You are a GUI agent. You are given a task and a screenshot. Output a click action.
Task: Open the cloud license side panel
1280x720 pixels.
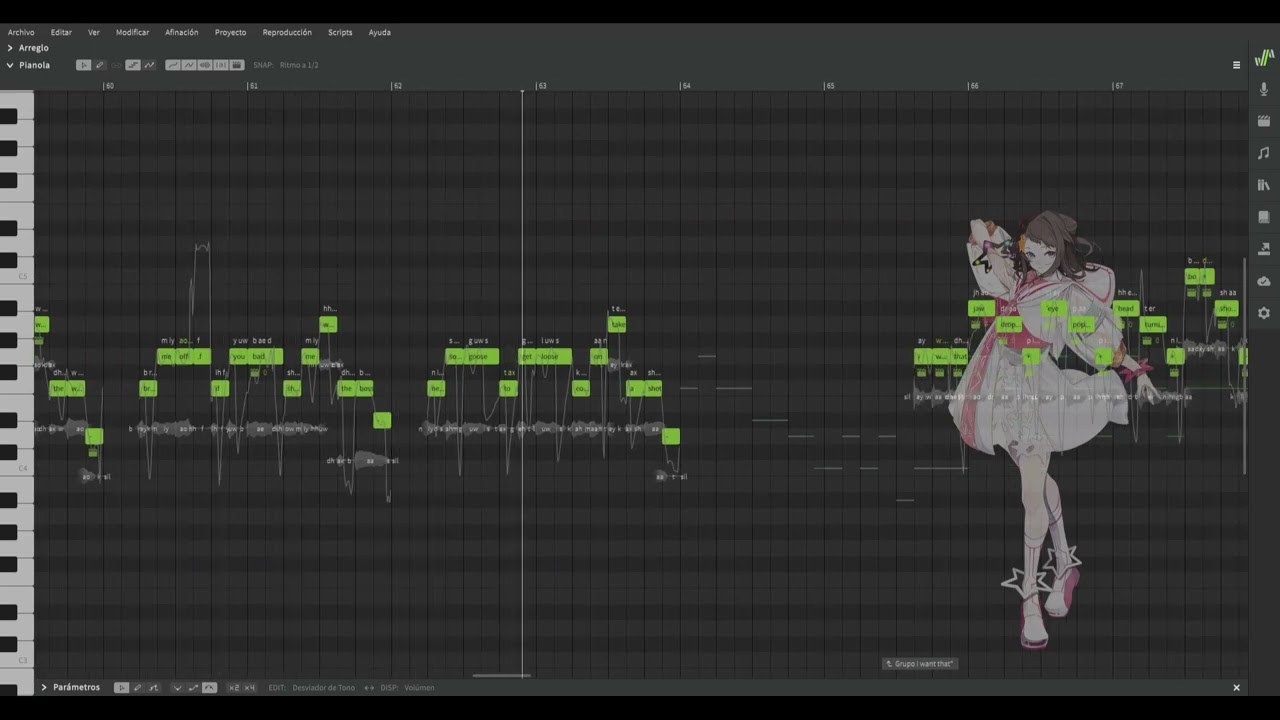(x=1264, y=281)
